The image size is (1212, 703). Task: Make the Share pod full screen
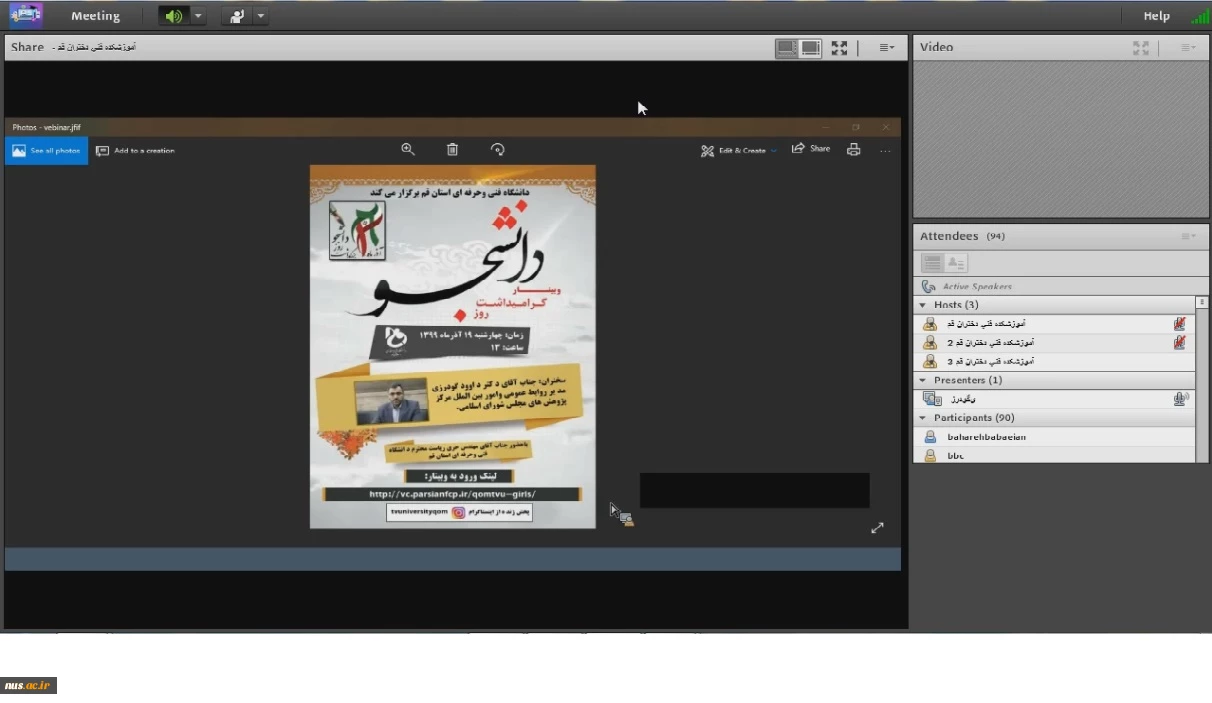coord(839,47)
